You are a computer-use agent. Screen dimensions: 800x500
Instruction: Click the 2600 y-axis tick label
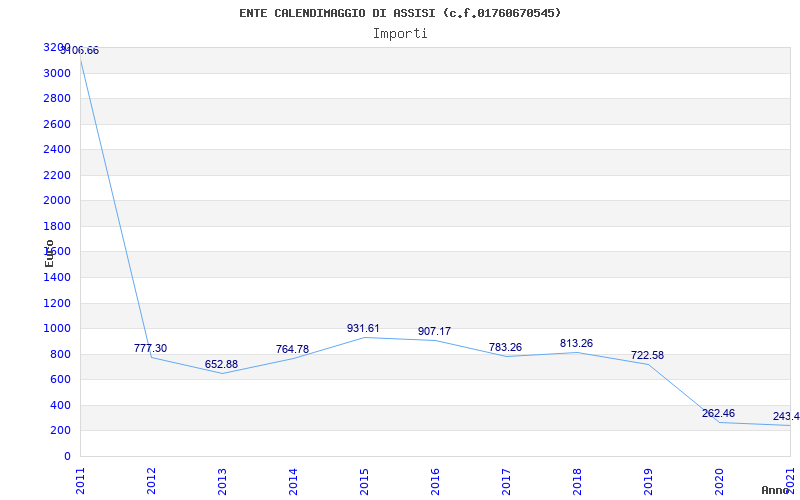click(x=57, y=124)
